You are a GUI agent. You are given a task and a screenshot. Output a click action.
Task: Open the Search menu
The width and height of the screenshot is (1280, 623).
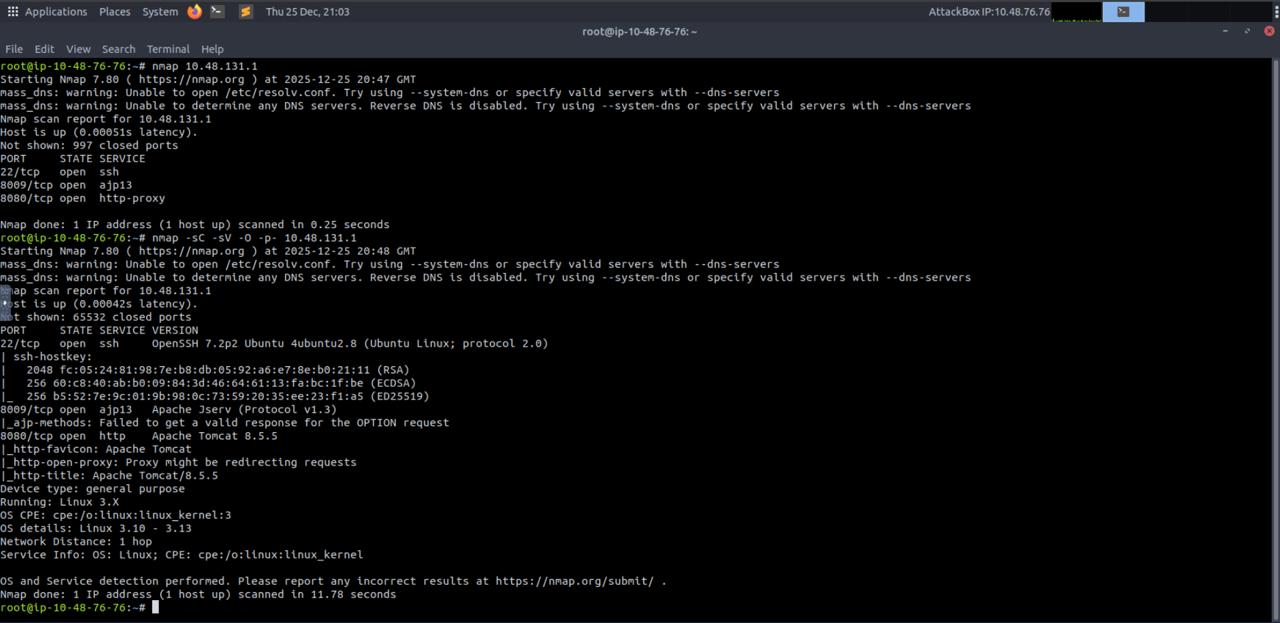pos(118,48)
